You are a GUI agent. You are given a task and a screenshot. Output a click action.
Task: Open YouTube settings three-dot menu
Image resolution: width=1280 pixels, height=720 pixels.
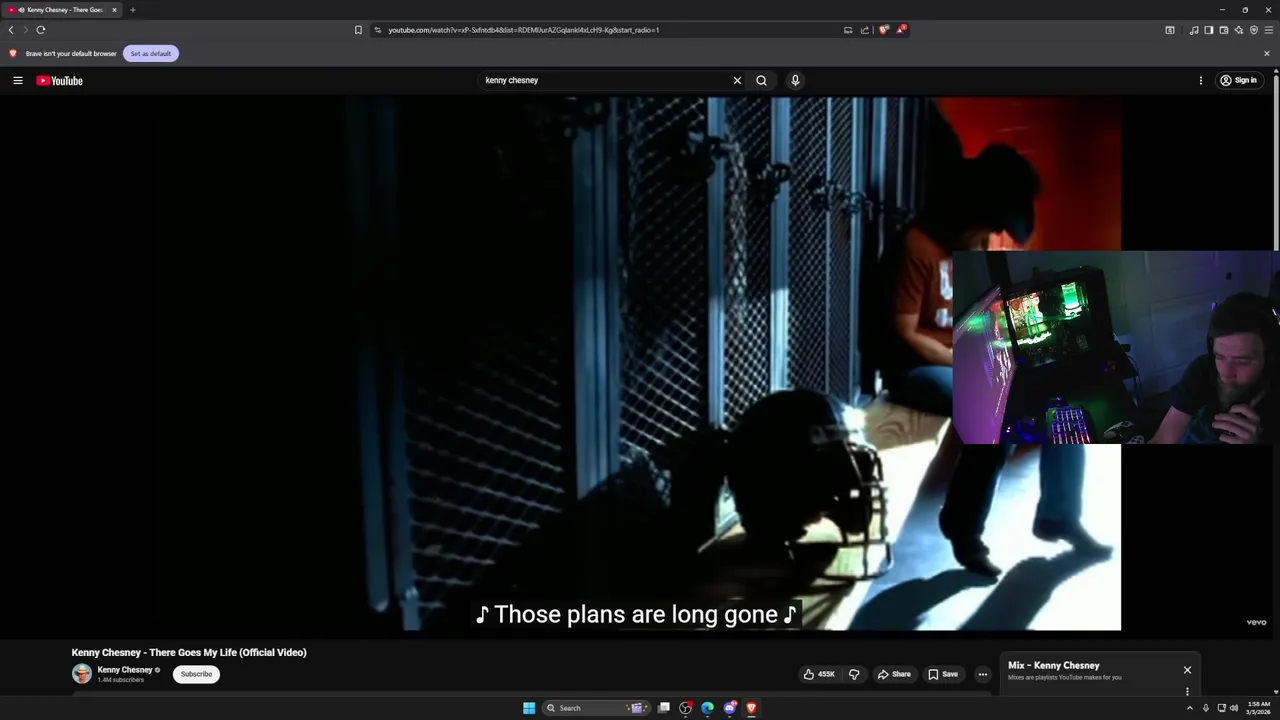[1201, 80]
